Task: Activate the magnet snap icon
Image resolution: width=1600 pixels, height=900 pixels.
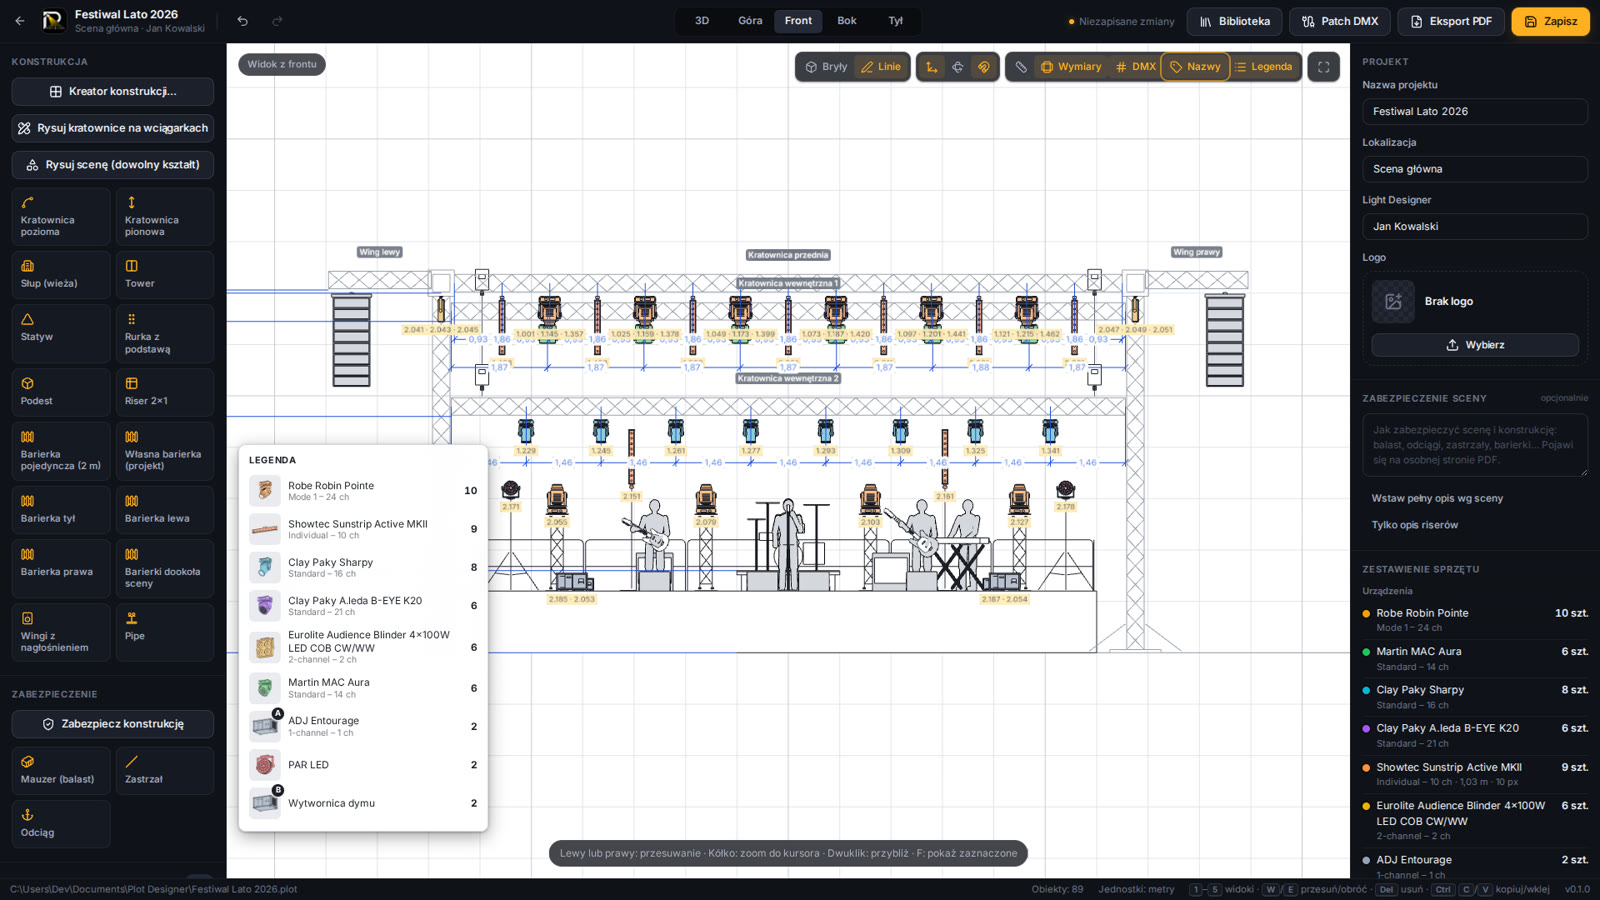Action: [x=984, y=67]
